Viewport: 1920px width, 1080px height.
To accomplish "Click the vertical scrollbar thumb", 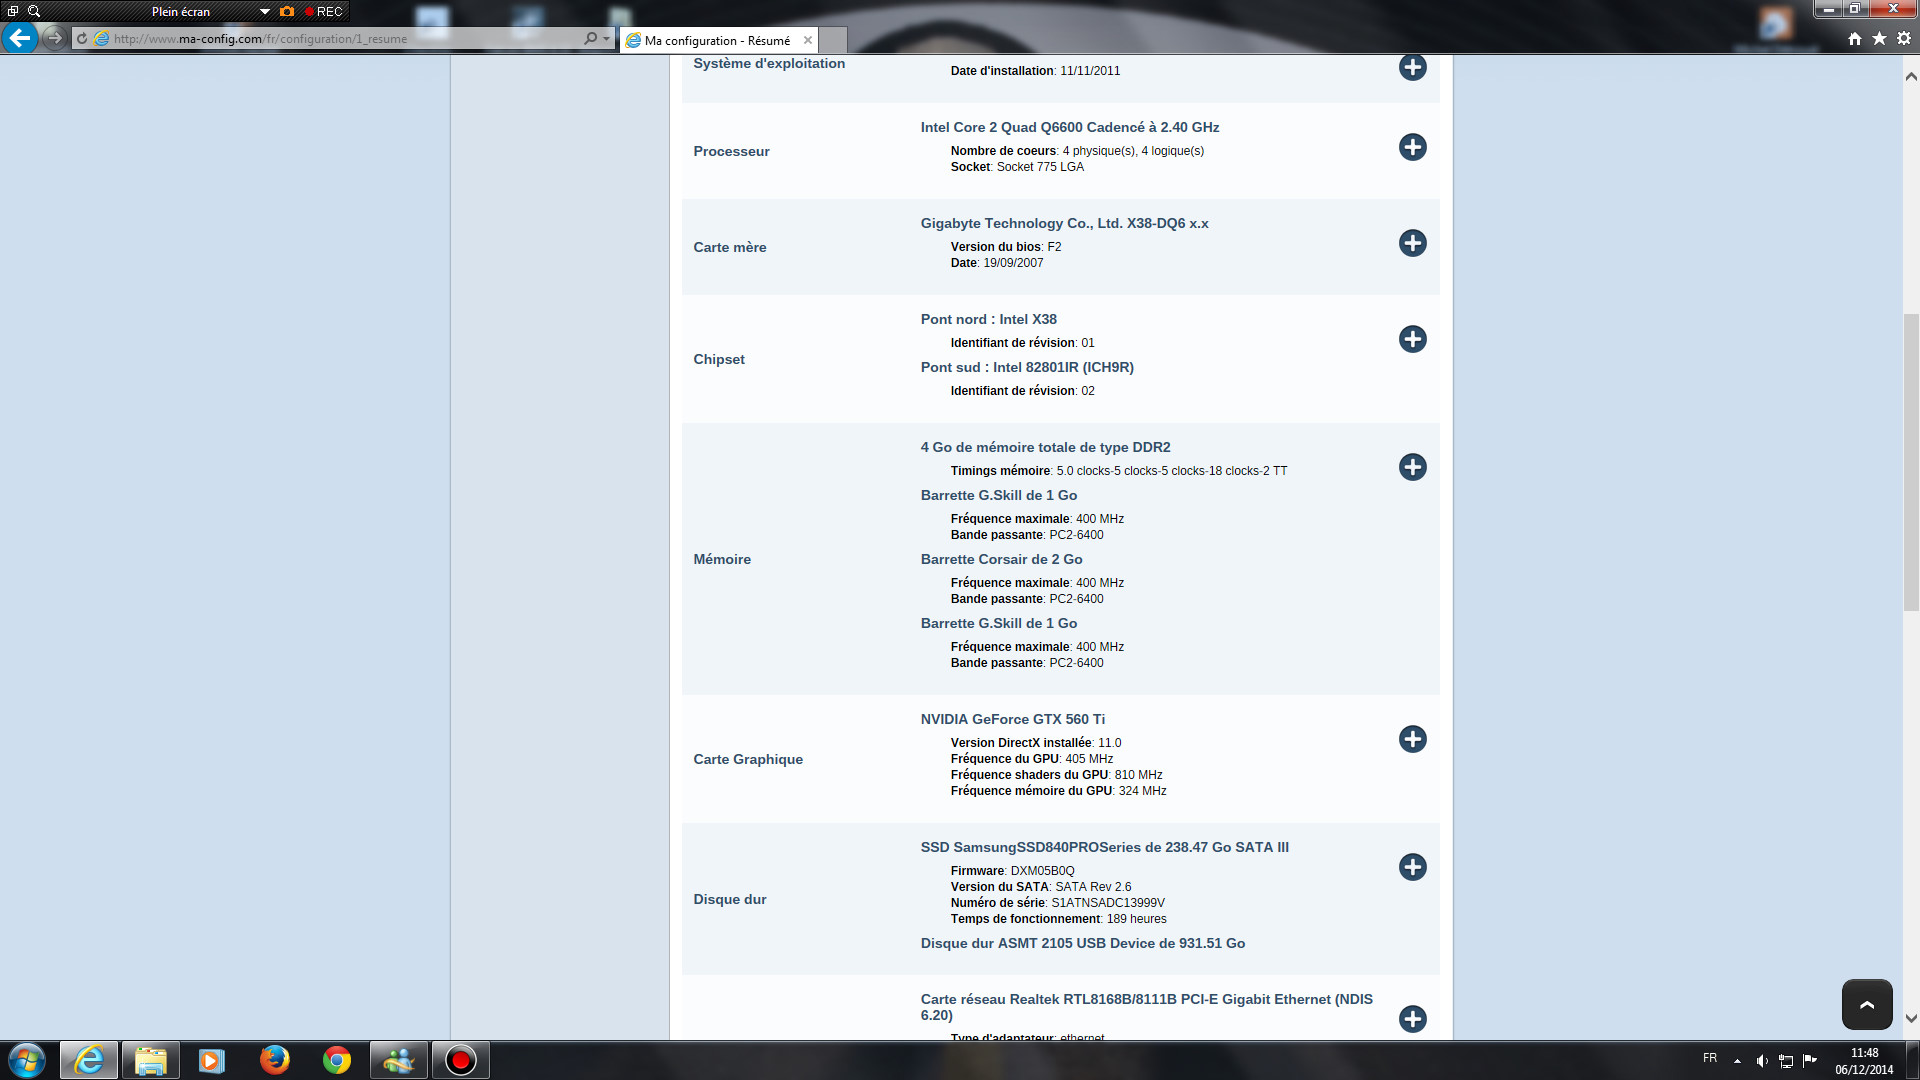I will 1910,462.
